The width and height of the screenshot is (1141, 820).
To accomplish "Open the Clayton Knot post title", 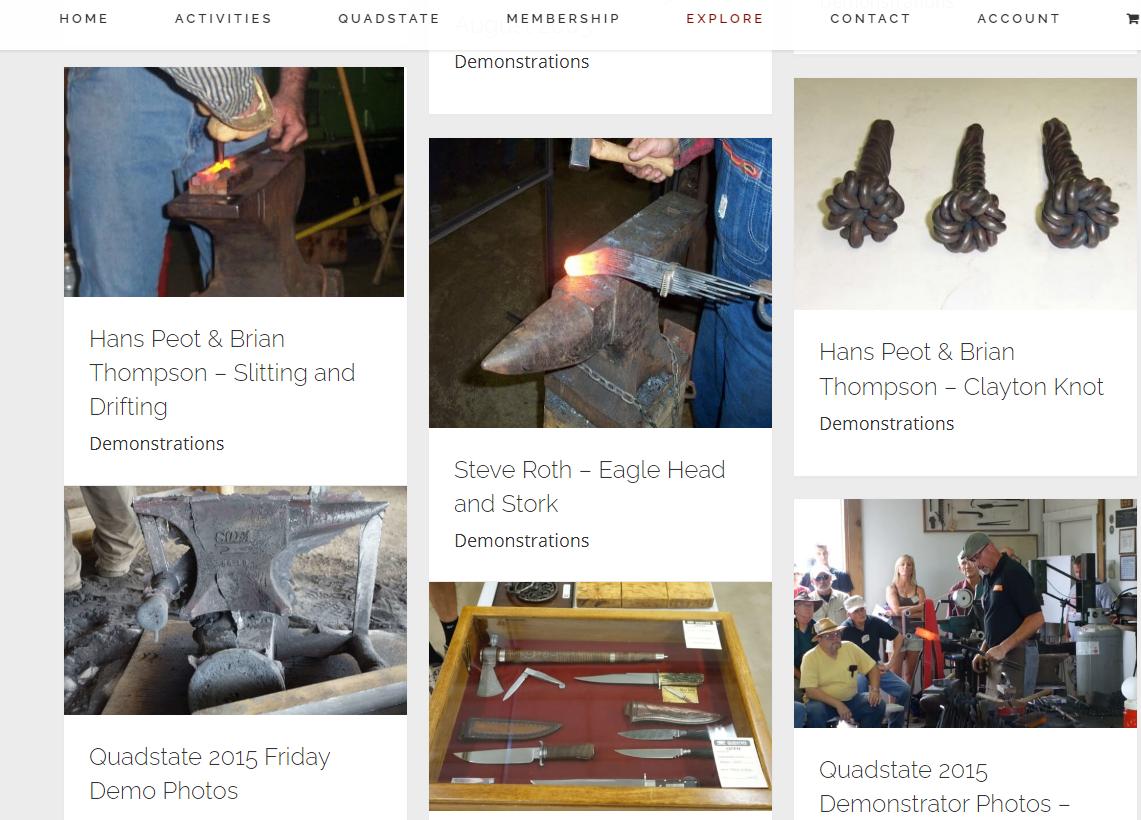I will pos(961,369).
